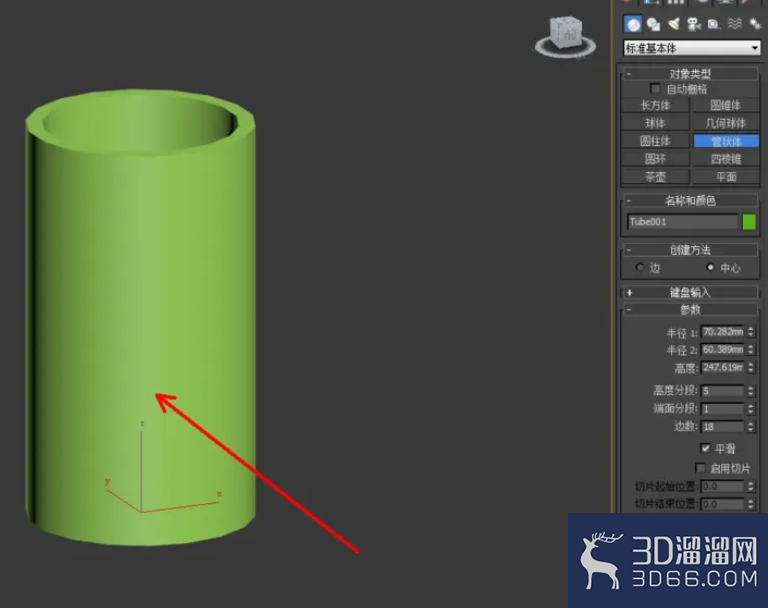This screenshot has height=608, width=768.
Task: Click the 高度 spinner arrows
Action: (x=751, y=367)
